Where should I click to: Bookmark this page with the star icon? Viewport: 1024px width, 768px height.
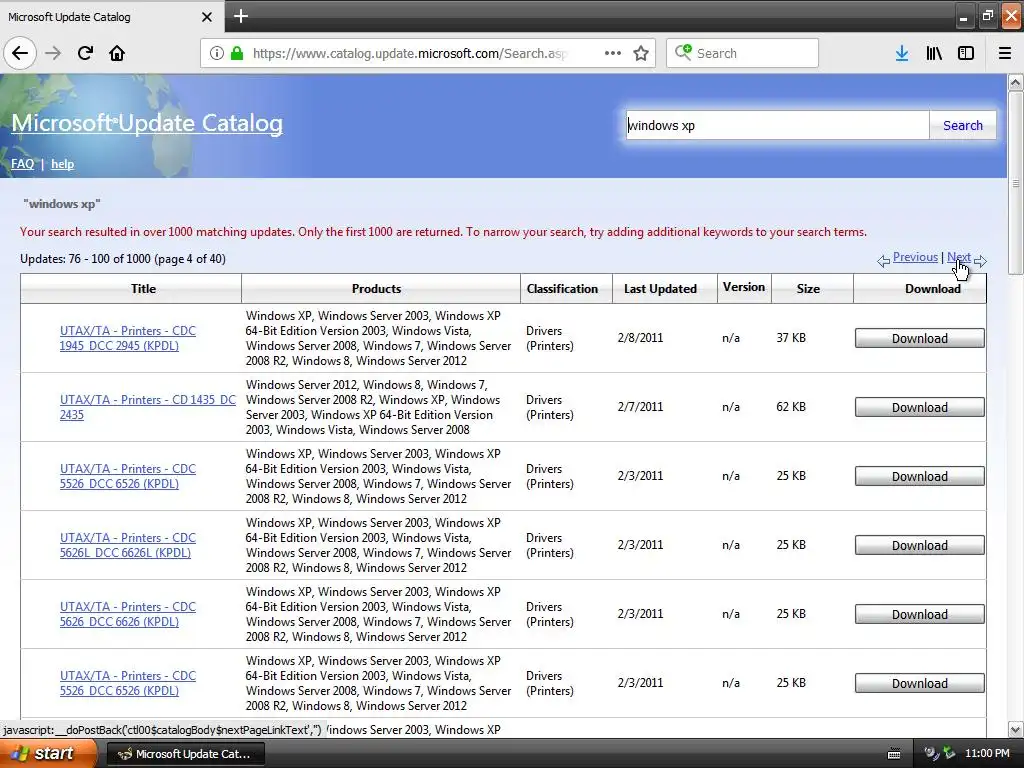(x=641, y=53)
